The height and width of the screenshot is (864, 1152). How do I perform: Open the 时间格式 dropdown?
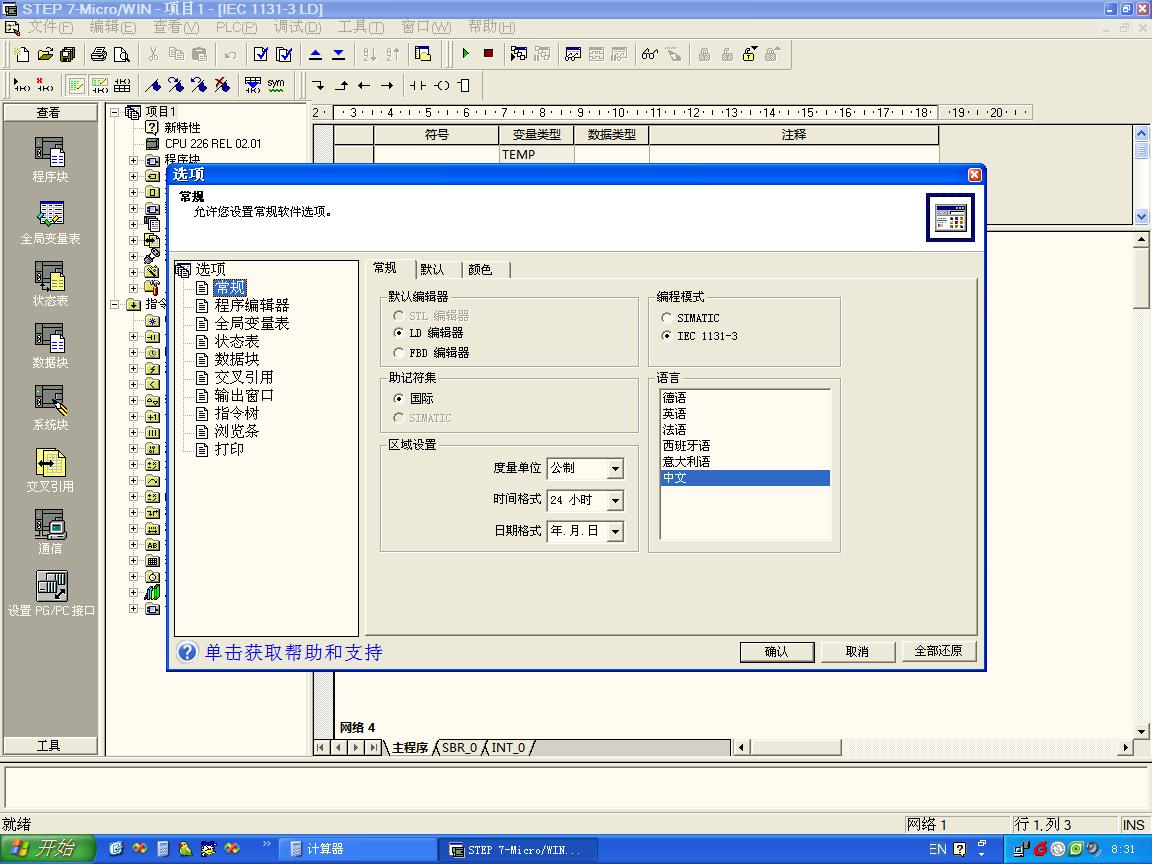[x=615, y=500]
